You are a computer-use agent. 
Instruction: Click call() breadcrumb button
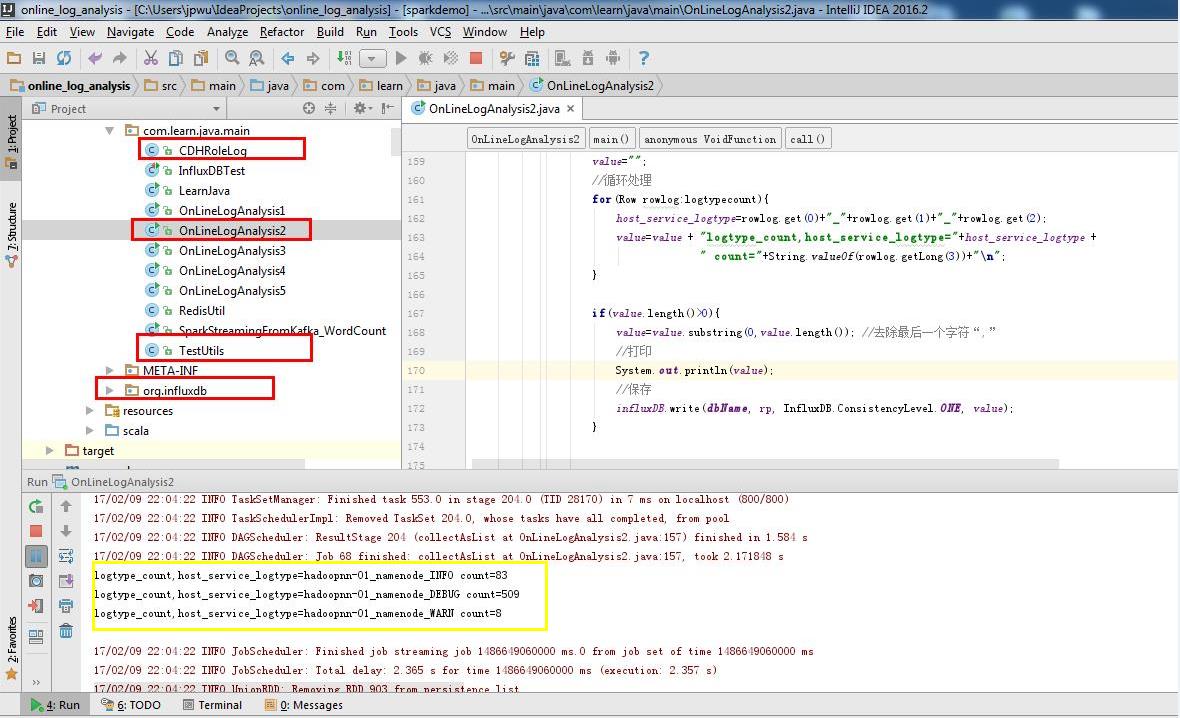pos(807,138)
